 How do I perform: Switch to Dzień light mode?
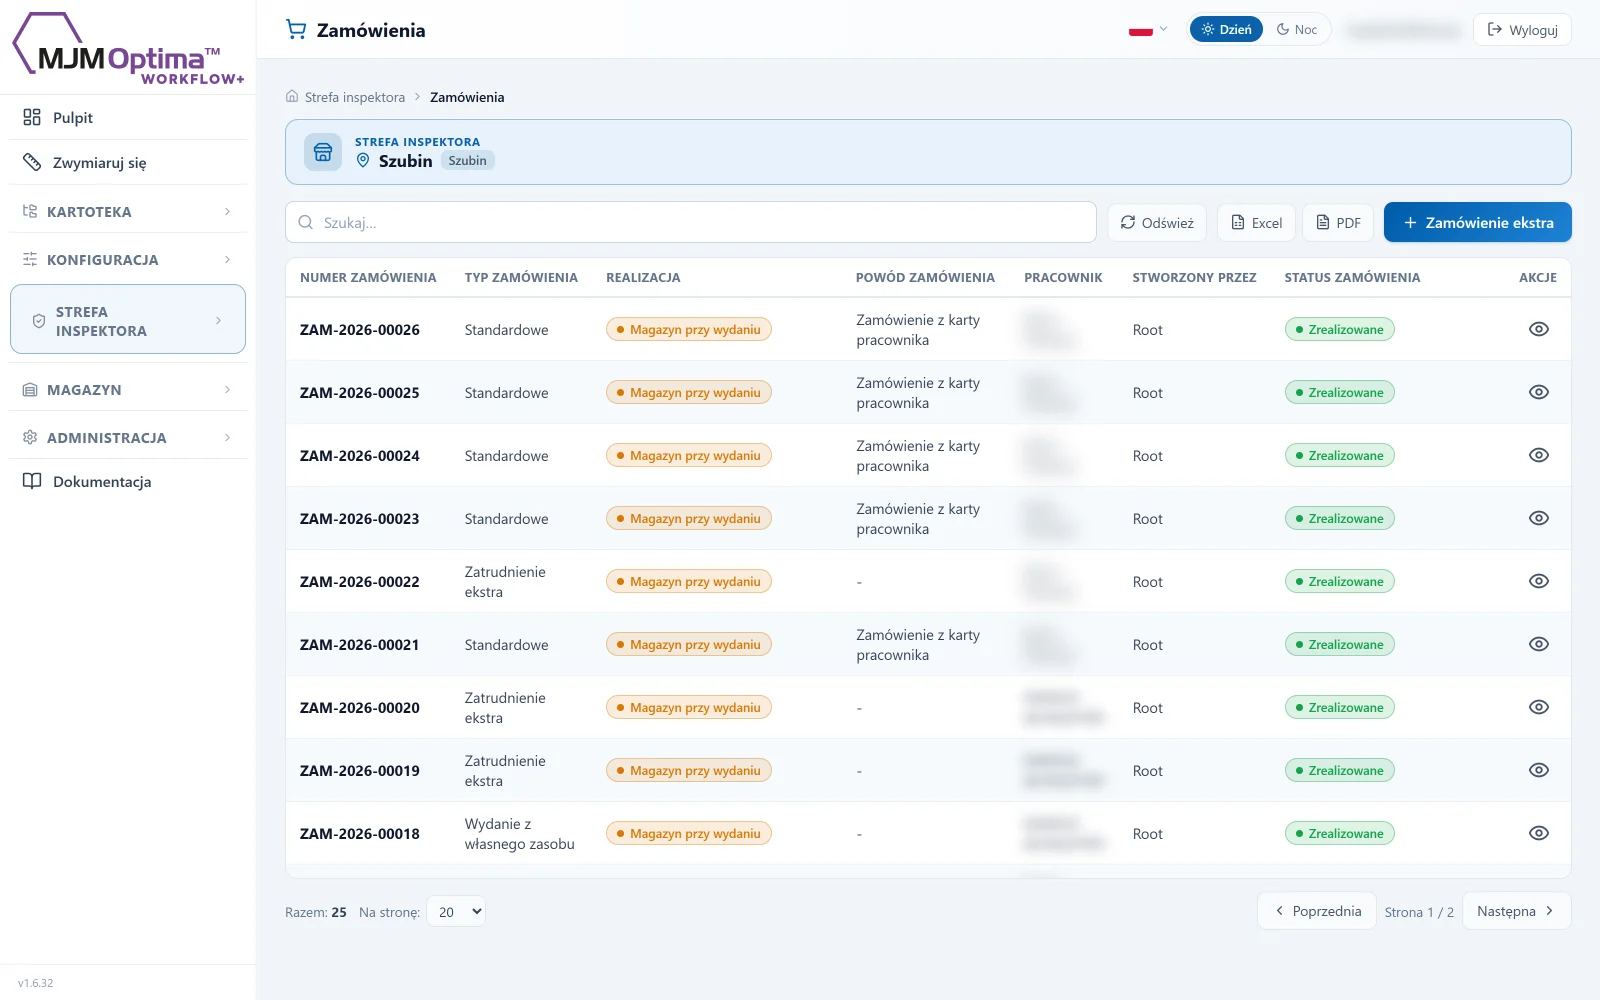[x=1226, y=29]
